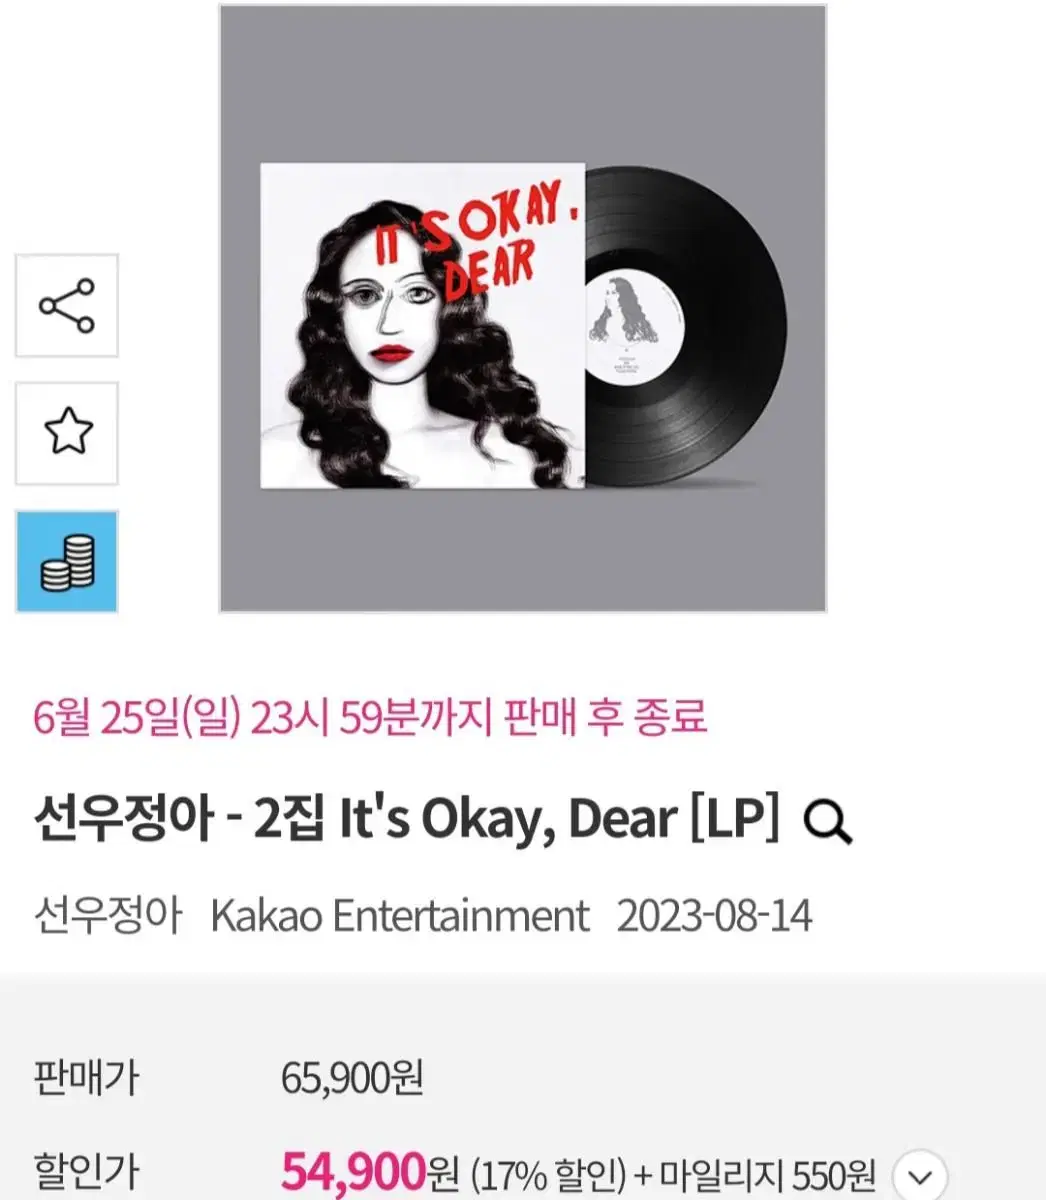Viewport: 1046px width, 1200px height.
Task: Click the release date 2023-08-14
Action: click(714, 916)
